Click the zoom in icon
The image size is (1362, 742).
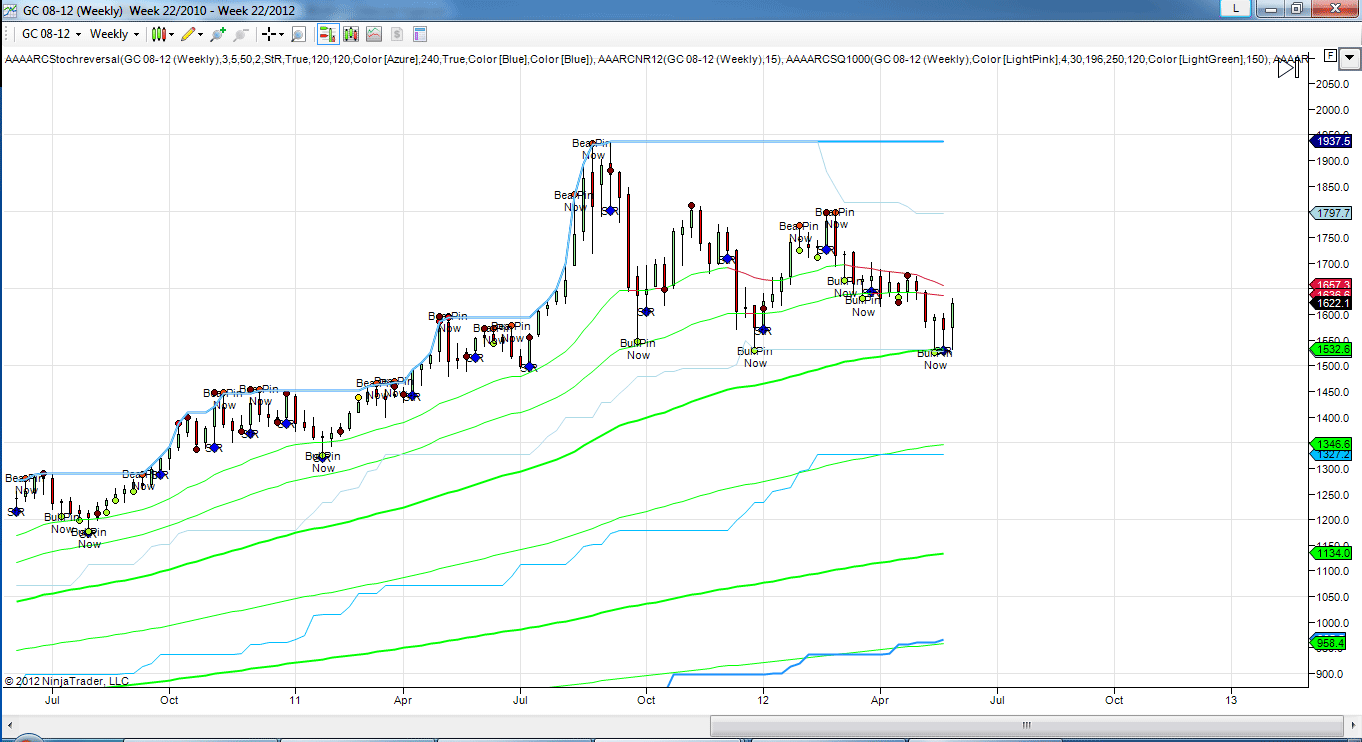218,34
